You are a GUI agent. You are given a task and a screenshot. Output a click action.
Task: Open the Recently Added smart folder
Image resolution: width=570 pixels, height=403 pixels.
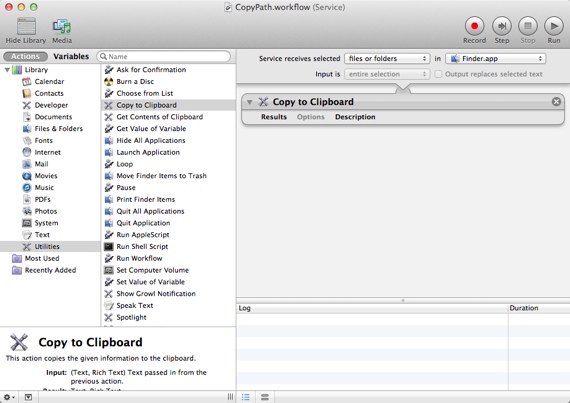click(x=50, y=270)
